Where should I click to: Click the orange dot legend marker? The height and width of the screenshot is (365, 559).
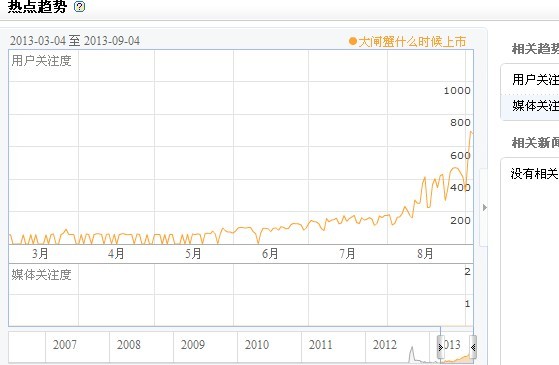353,42
